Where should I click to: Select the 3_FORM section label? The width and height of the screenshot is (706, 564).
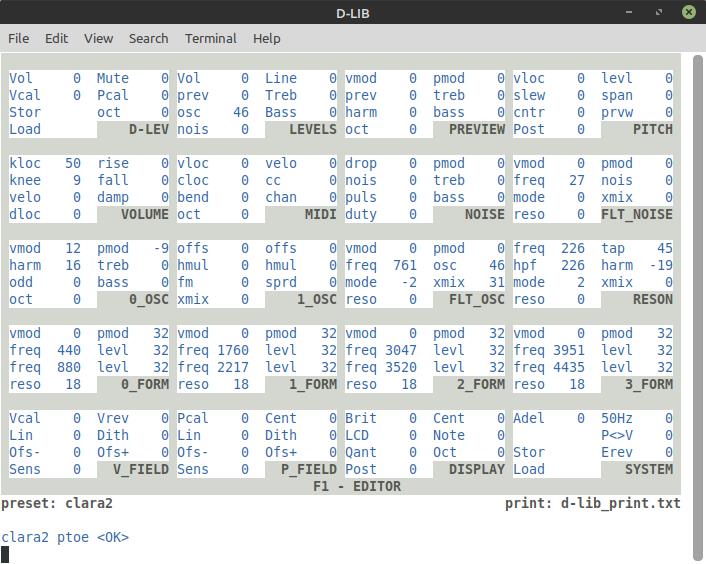pyautogui.click(x=649, y=385)
